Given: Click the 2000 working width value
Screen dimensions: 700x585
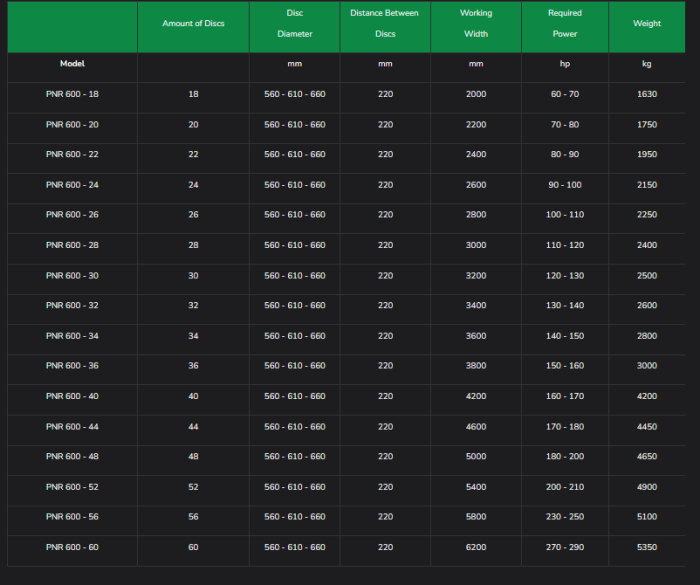Looking at the screenshot, I should pos(476,94).
